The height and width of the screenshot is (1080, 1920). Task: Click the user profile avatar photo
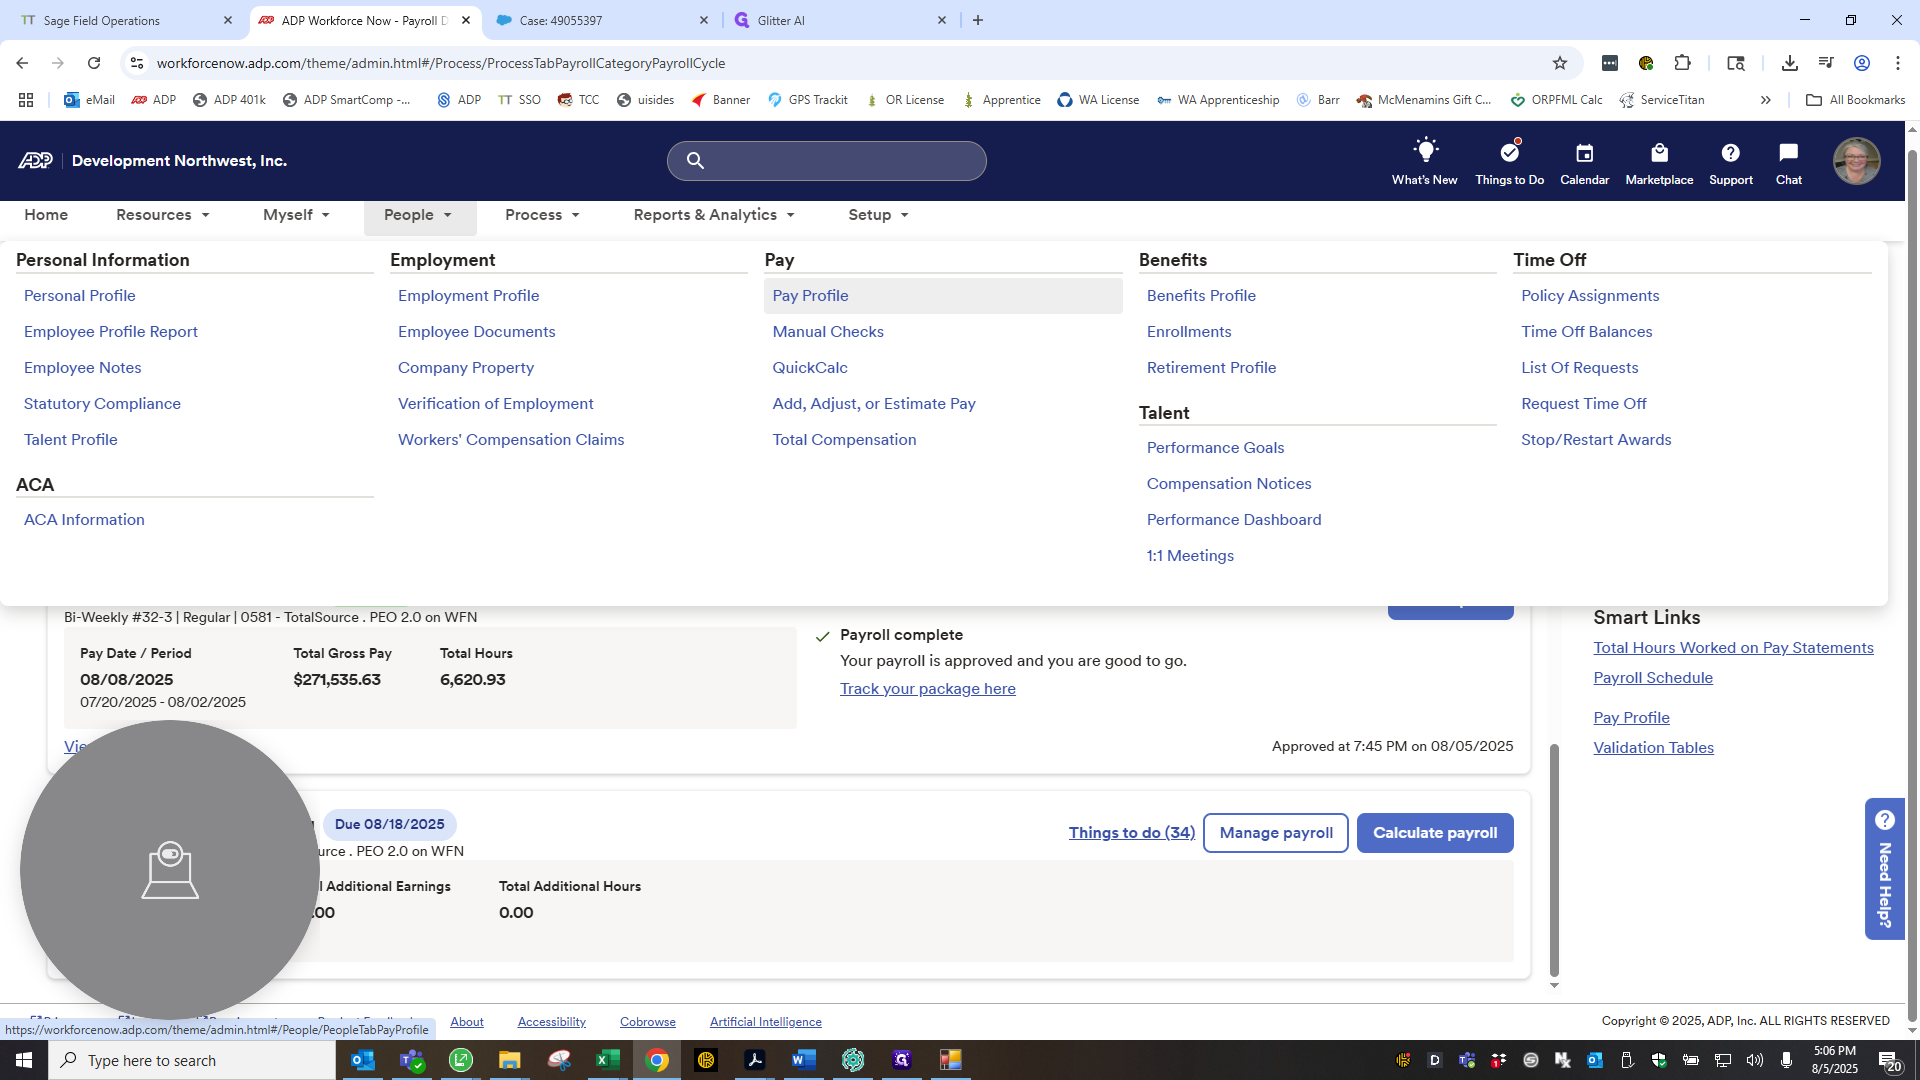click(1856, 161)
